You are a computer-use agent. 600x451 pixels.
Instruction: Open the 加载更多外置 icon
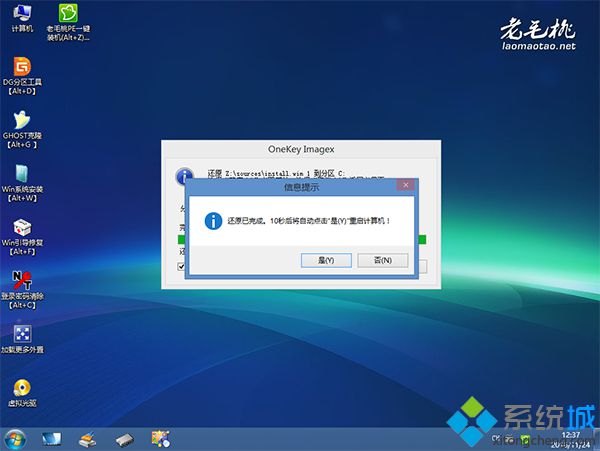pos(22,339)
